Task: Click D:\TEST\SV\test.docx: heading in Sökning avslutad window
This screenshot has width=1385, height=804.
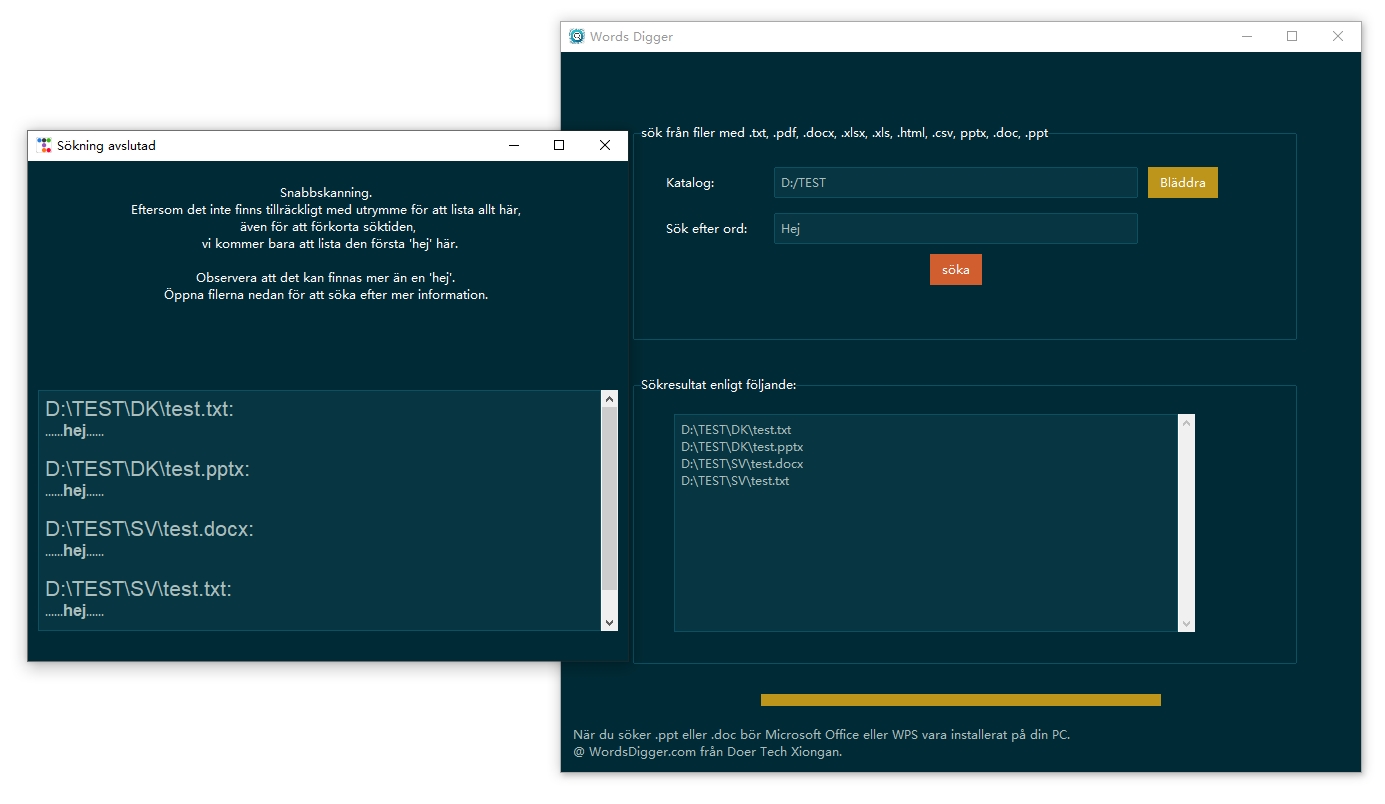Action: pos(150,529)
